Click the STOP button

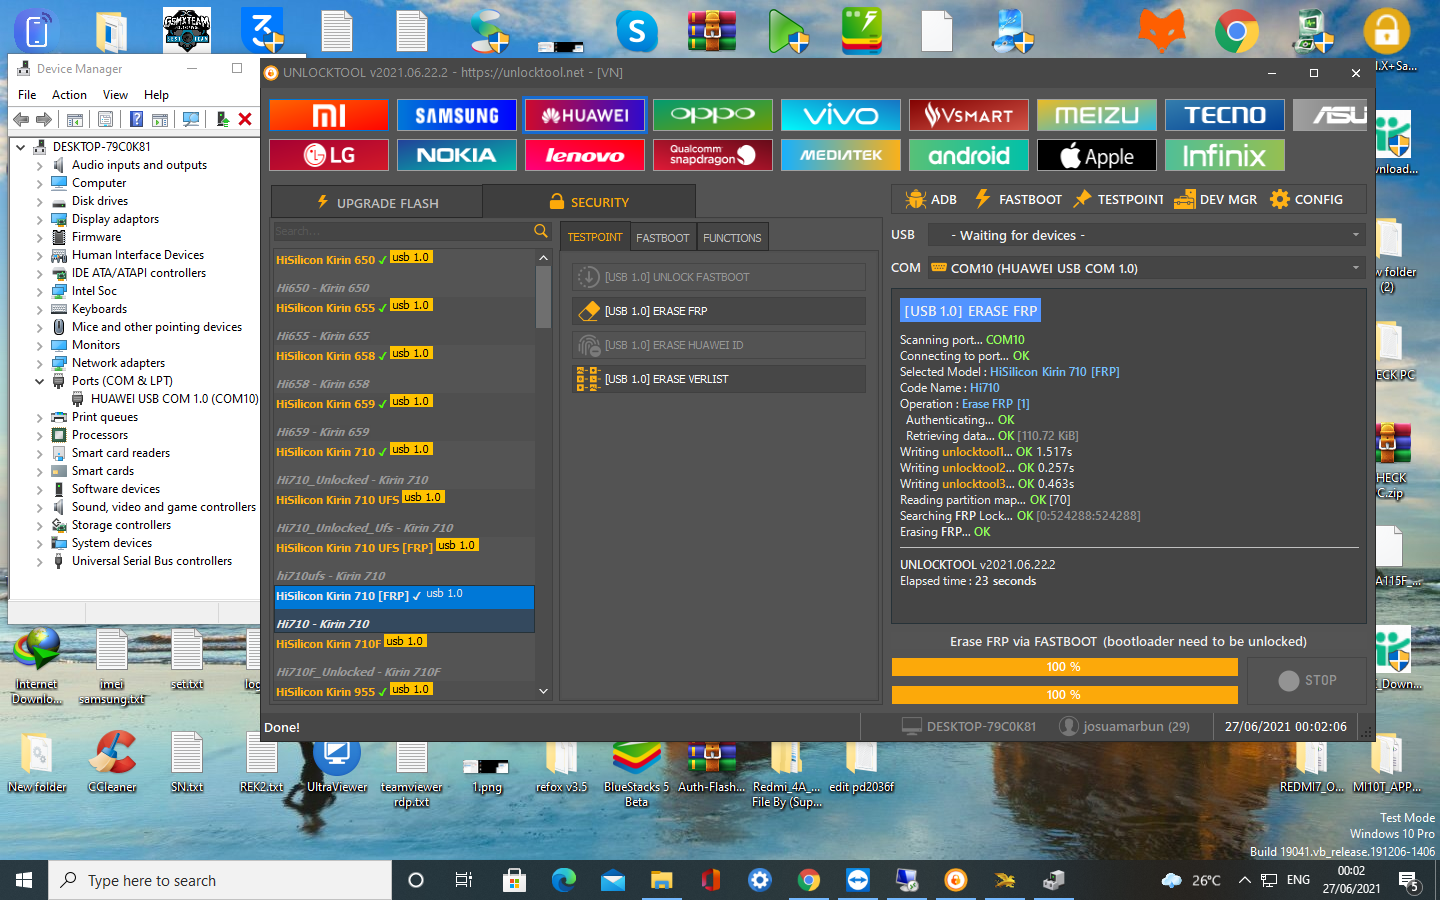point(1307,680)
